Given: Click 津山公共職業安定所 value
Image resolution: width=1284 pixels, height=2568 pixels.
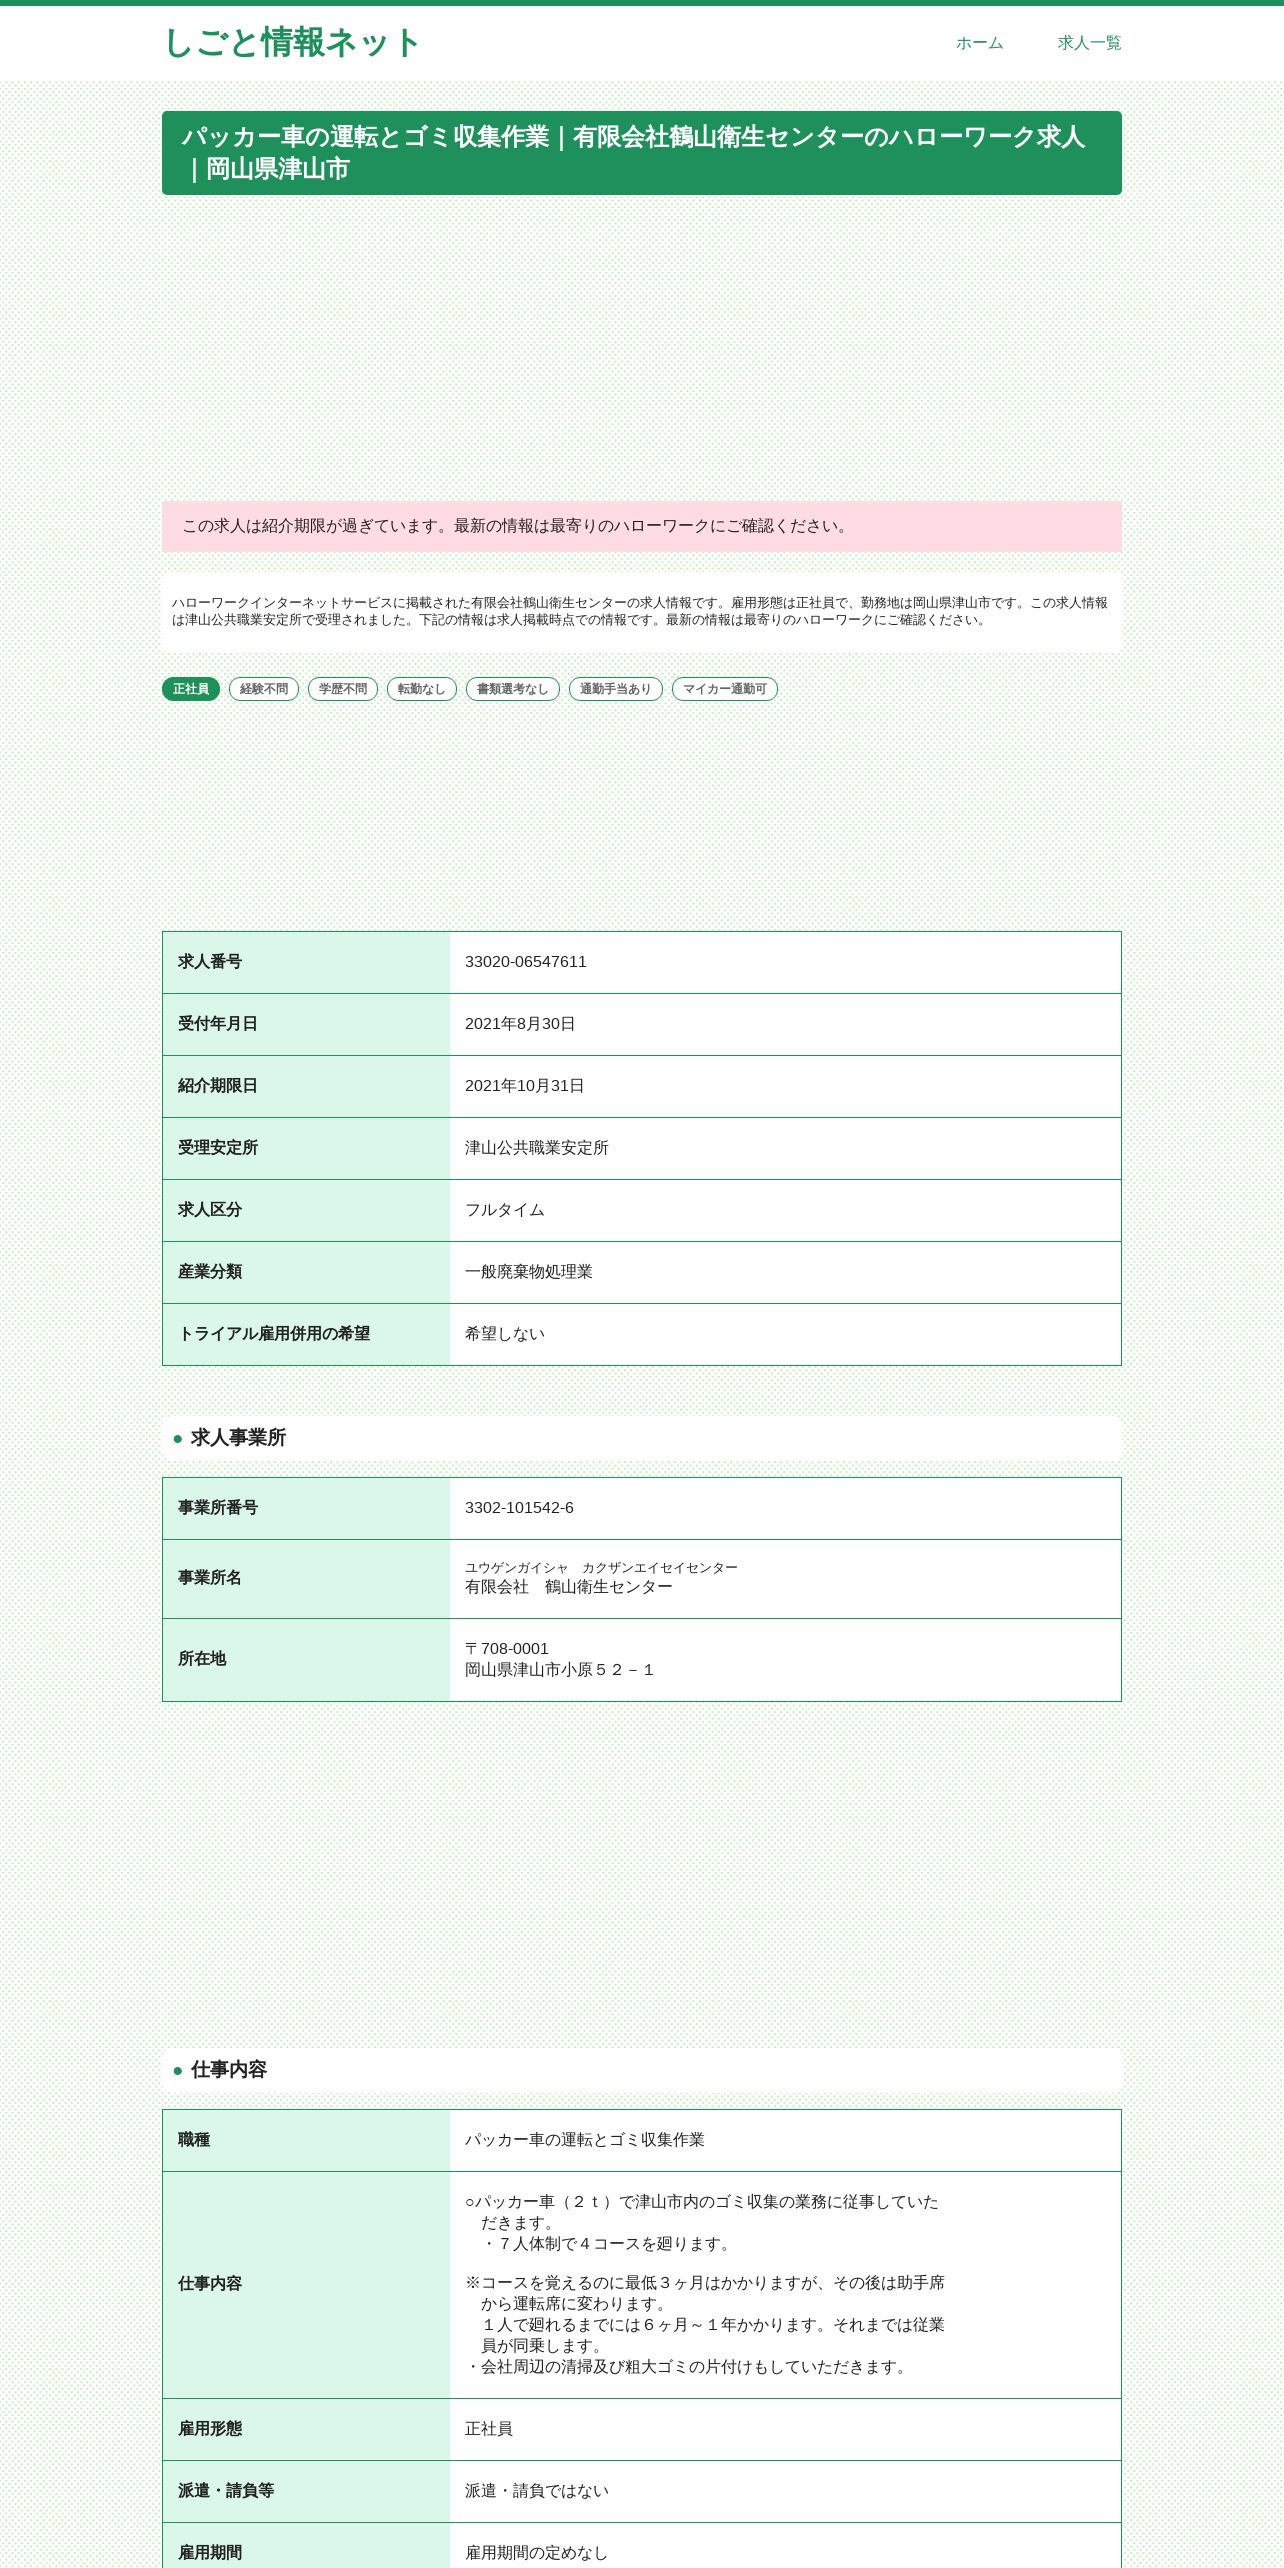Looking at the screenshot, I should pos(537,1148).
